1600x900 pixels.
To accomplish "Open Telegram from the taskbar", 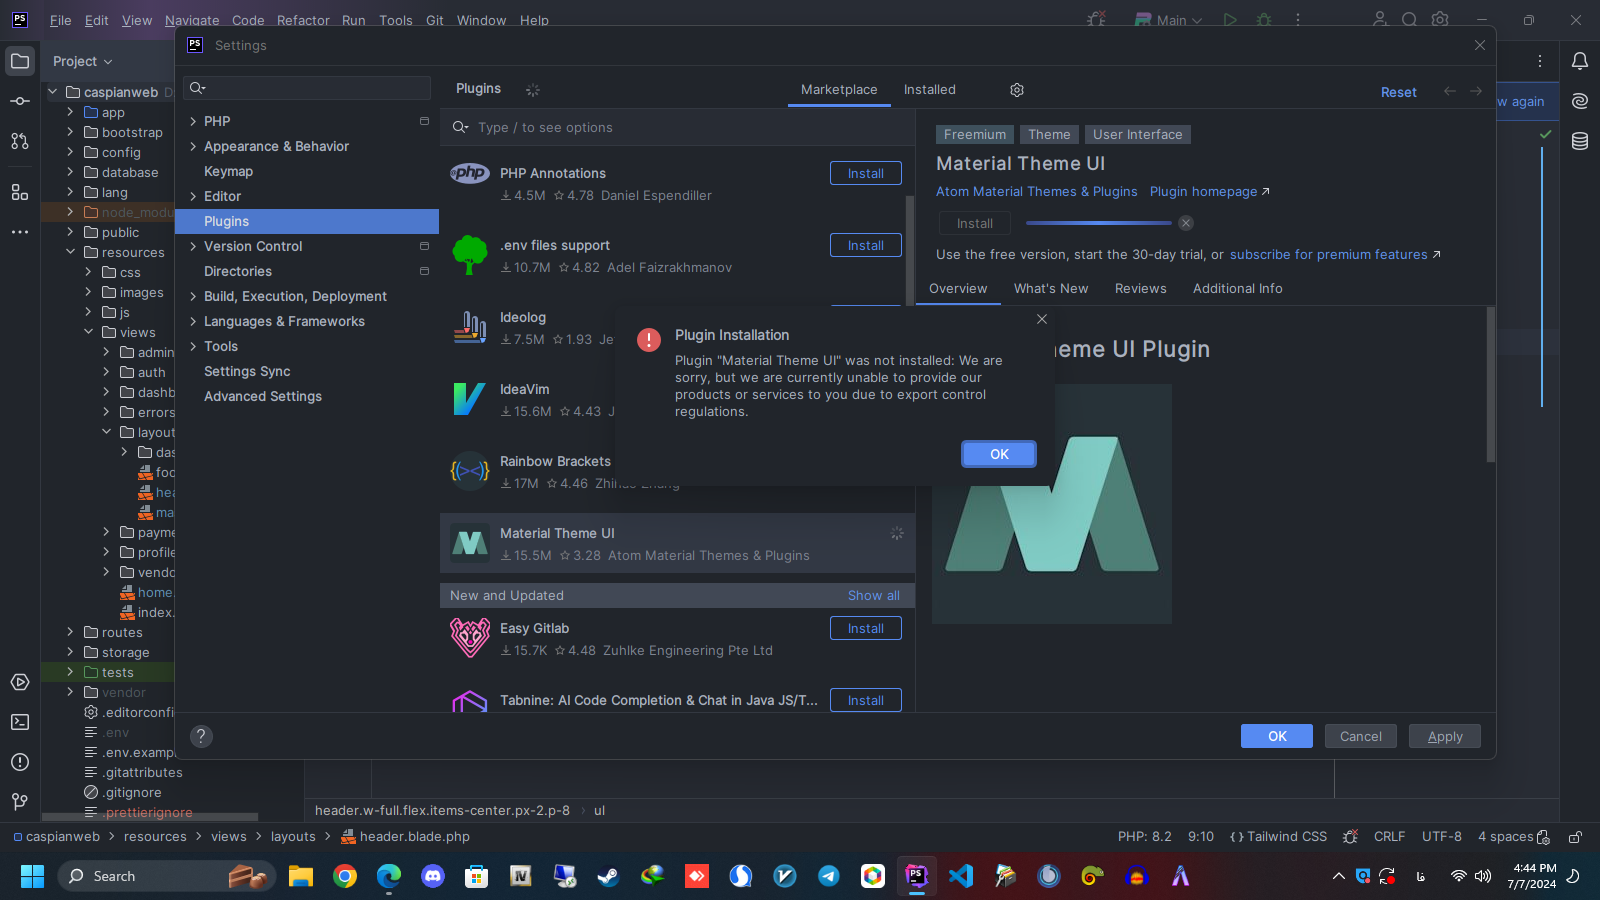I will [829, 876].
